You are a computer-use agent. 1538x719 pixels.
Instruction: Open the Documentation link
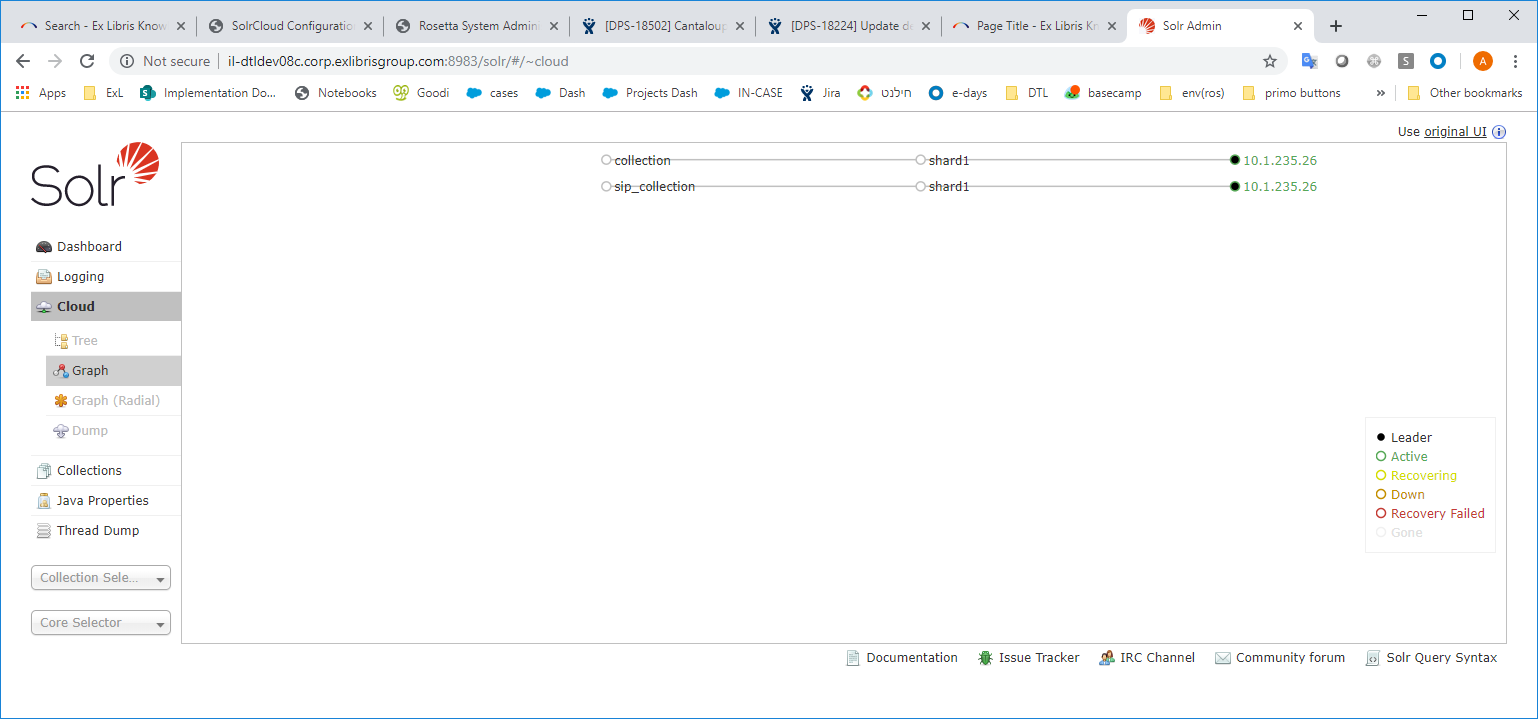[x=911, y=658]
